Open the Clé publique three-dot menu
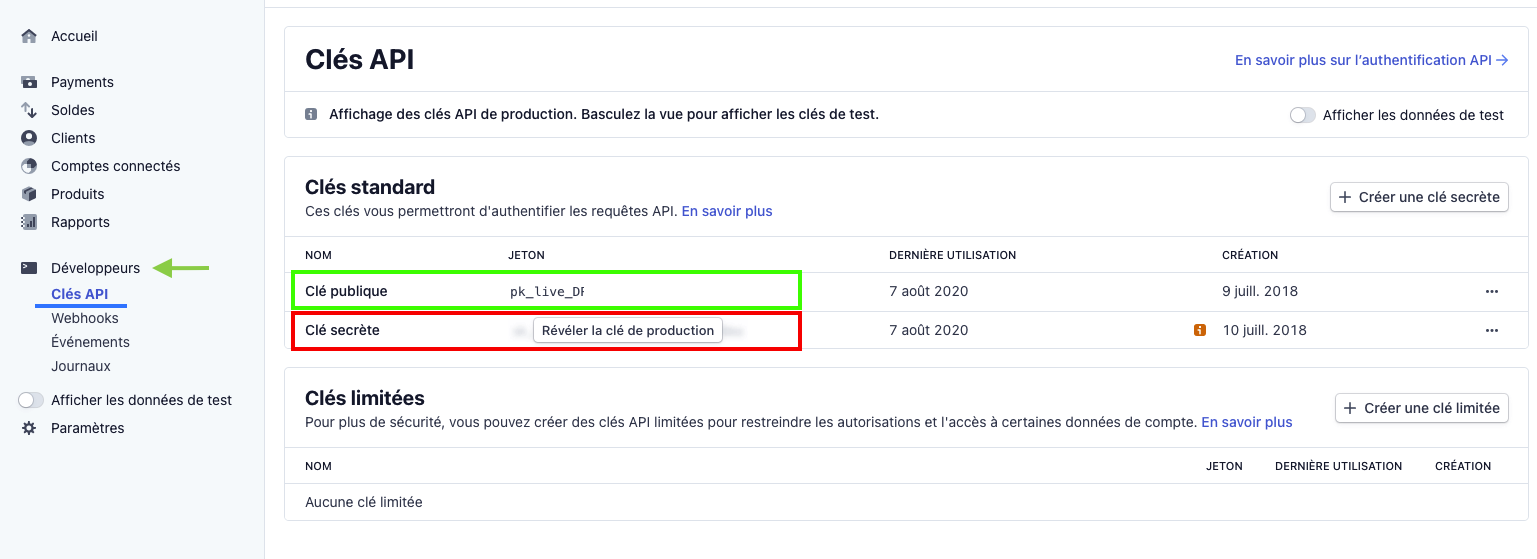The height and width of the screenshot is (559, 1537). [1492, 291]
